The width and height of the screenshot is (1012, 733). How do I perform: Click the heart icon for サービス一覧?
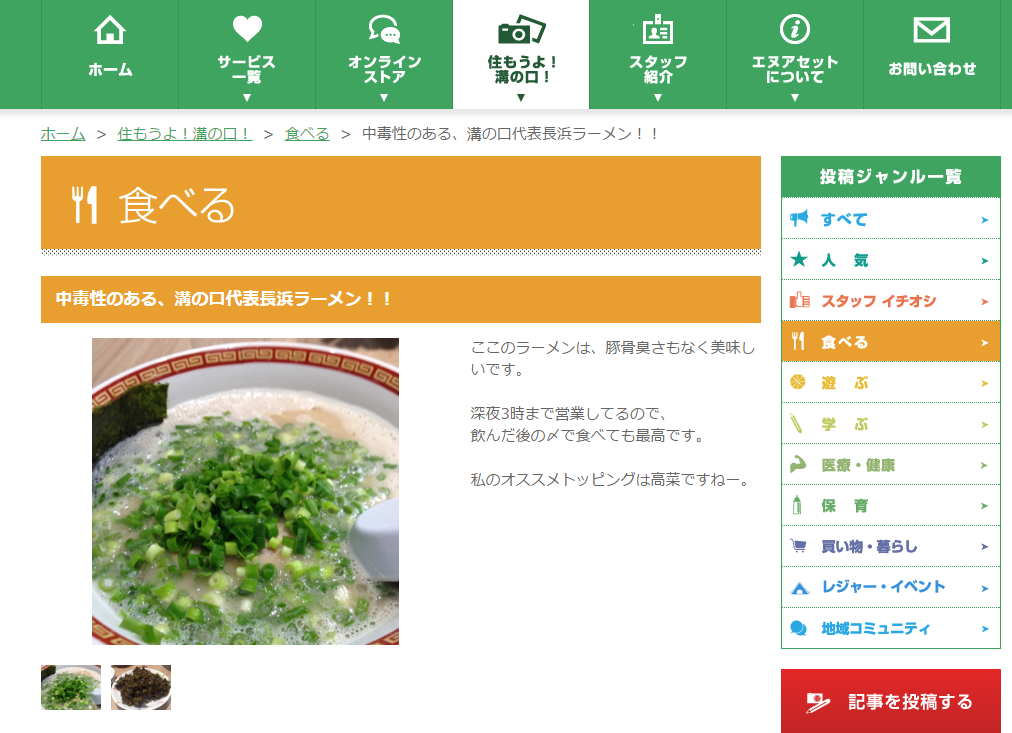pos(247,28)
